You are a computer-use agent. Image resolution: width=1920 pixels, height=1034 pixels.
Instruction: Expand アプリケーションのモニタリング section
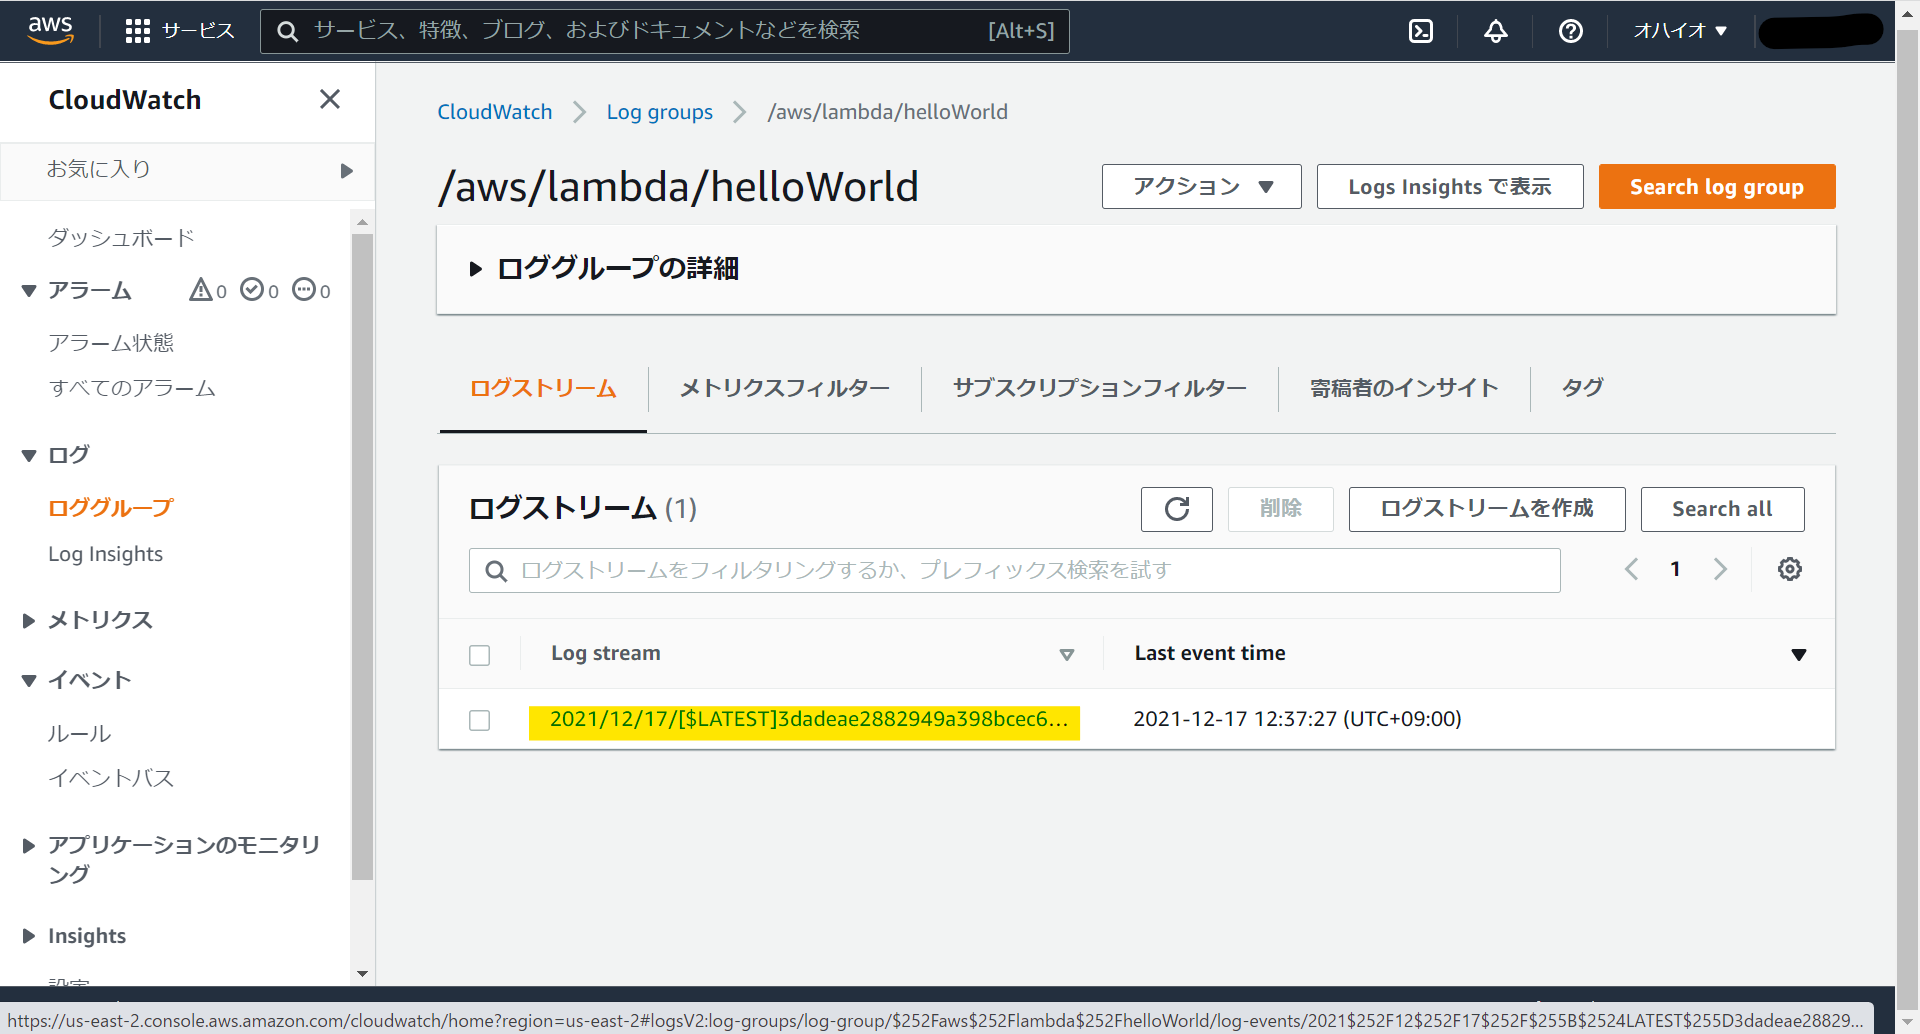[x=29, y=846]
